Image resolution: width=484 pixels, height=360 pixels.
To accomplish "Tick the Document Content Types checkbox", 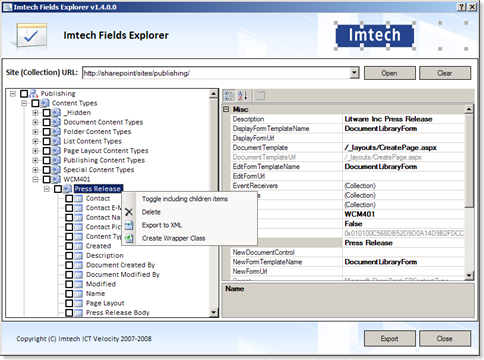I will click(47, 122).
